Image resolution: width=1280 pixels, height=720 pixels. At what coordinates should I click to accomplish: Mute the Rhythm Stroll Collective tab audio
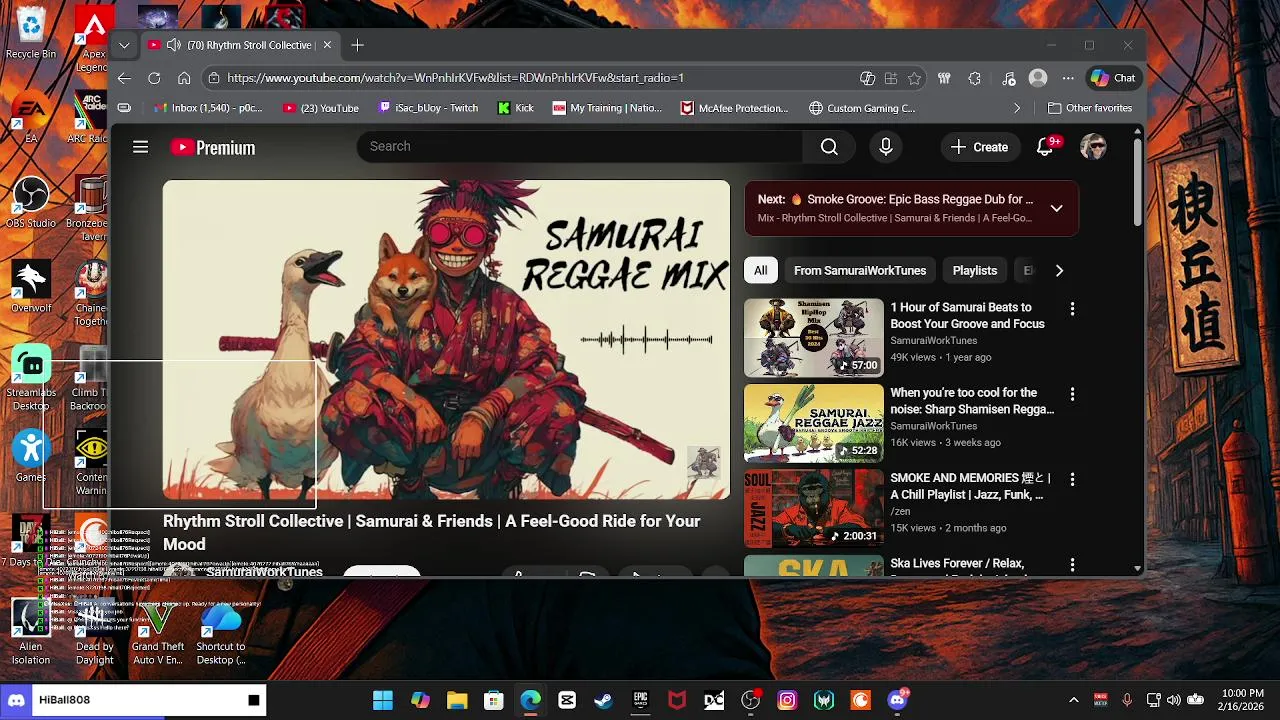[x=174, y=45]
